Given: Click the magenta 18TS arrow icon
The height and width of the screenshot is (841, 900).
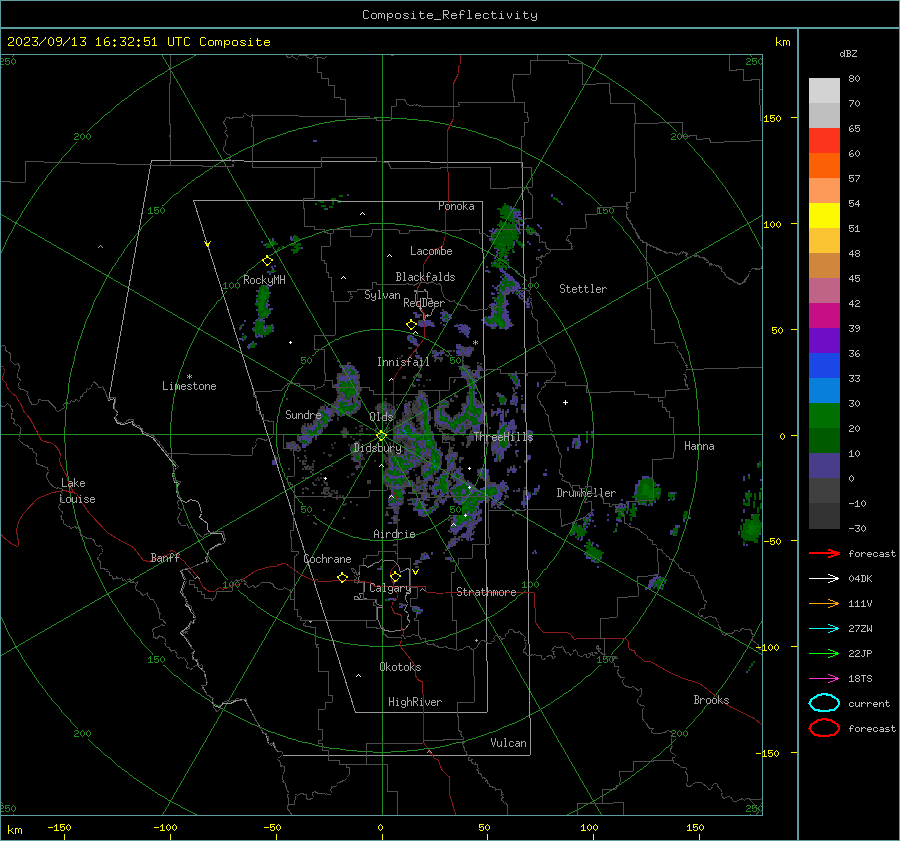Looking at the screenshot, I should [x=824, y=679].
